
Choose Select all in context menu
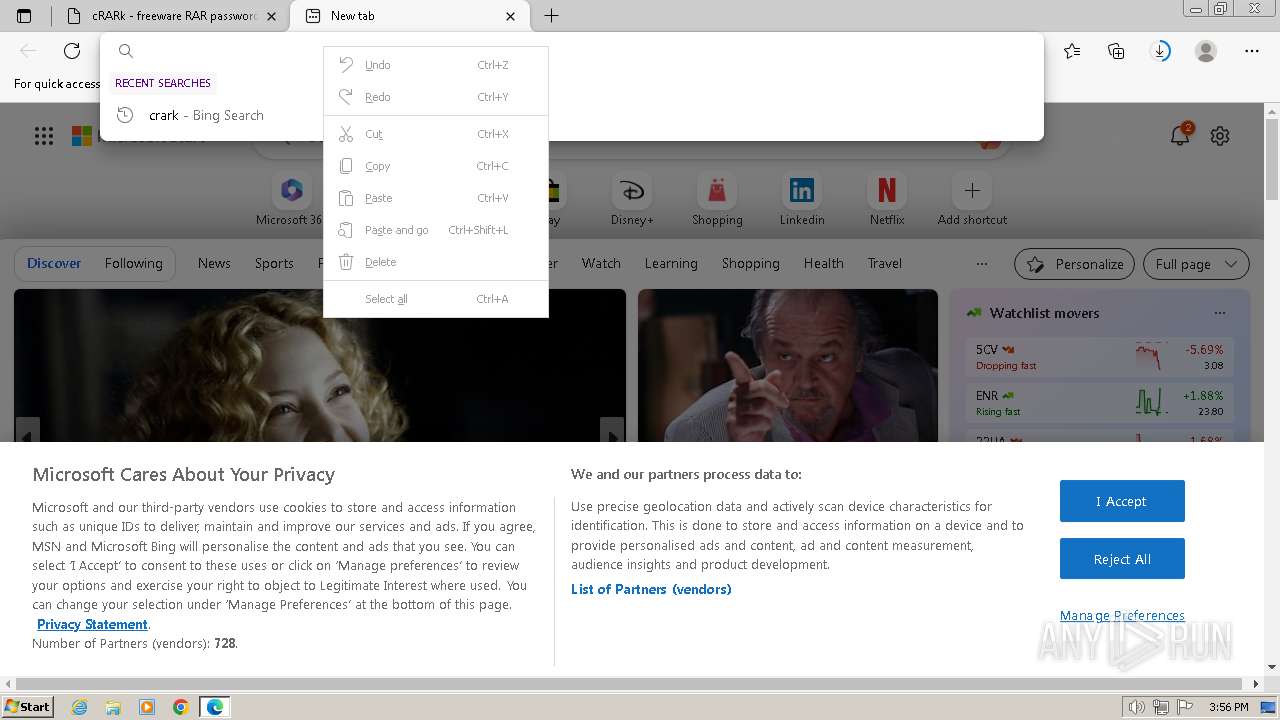tap(436, 299)
